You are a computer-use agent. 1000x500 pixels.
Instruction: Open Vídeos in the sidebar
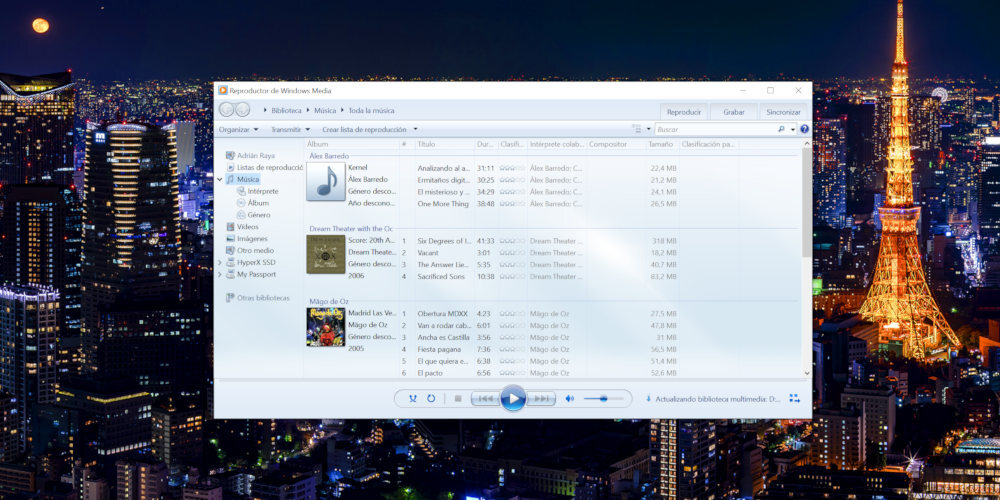(x=242, y=226)
